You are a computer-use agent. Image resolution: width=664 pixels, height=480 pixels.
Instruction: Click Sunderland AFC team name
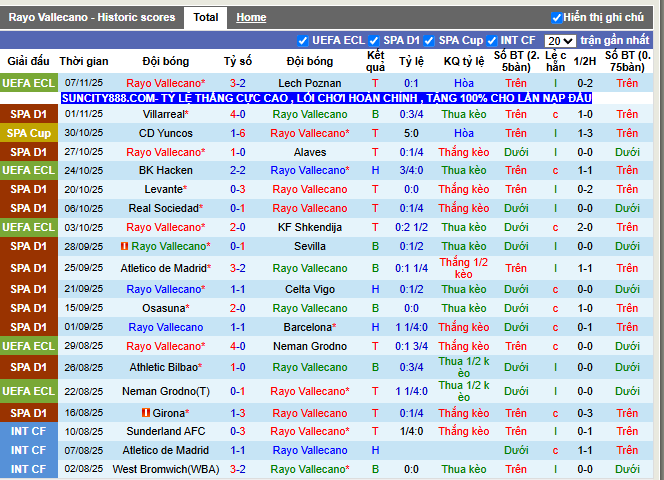[x=166, y=431]
